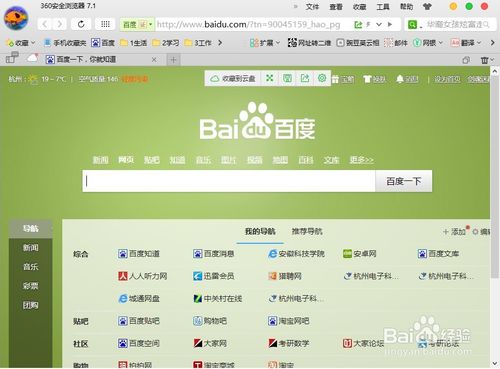Select the 我的导航 tab
This screenshot has width=500, height=369.
point(260,231)
